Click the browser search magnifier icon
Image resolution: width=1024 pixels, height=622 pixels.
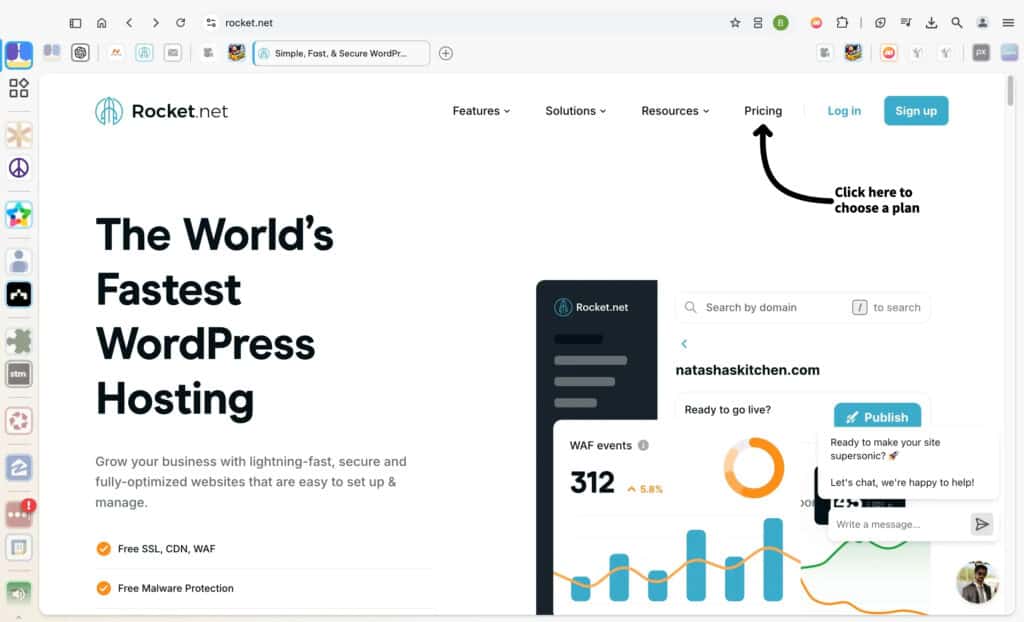pos(957,22)
